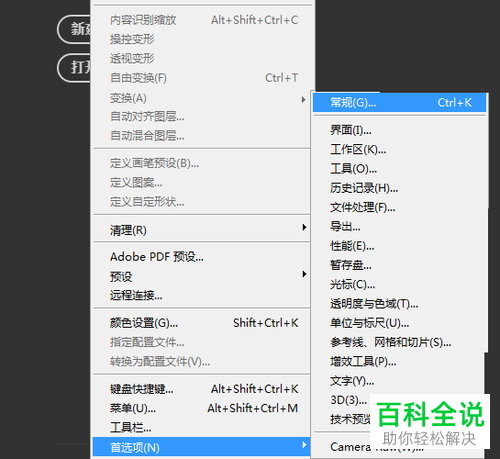500x459 pixels.
Task: Select 自动对齐图层... entry
Action: pos(202,117)
